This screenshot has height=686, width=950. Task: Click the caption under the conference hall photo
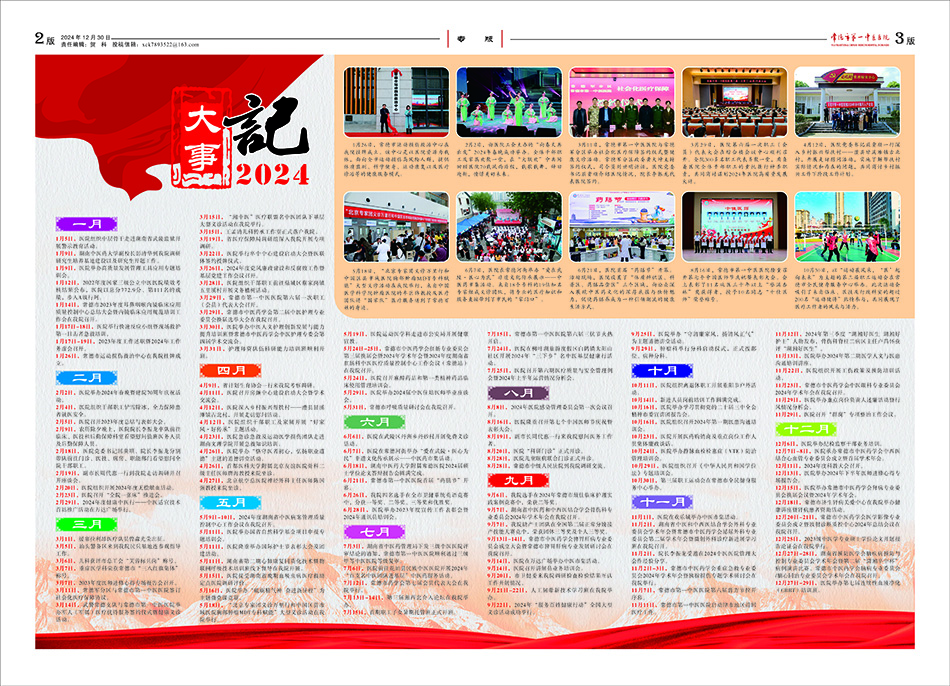coord(734,163)
